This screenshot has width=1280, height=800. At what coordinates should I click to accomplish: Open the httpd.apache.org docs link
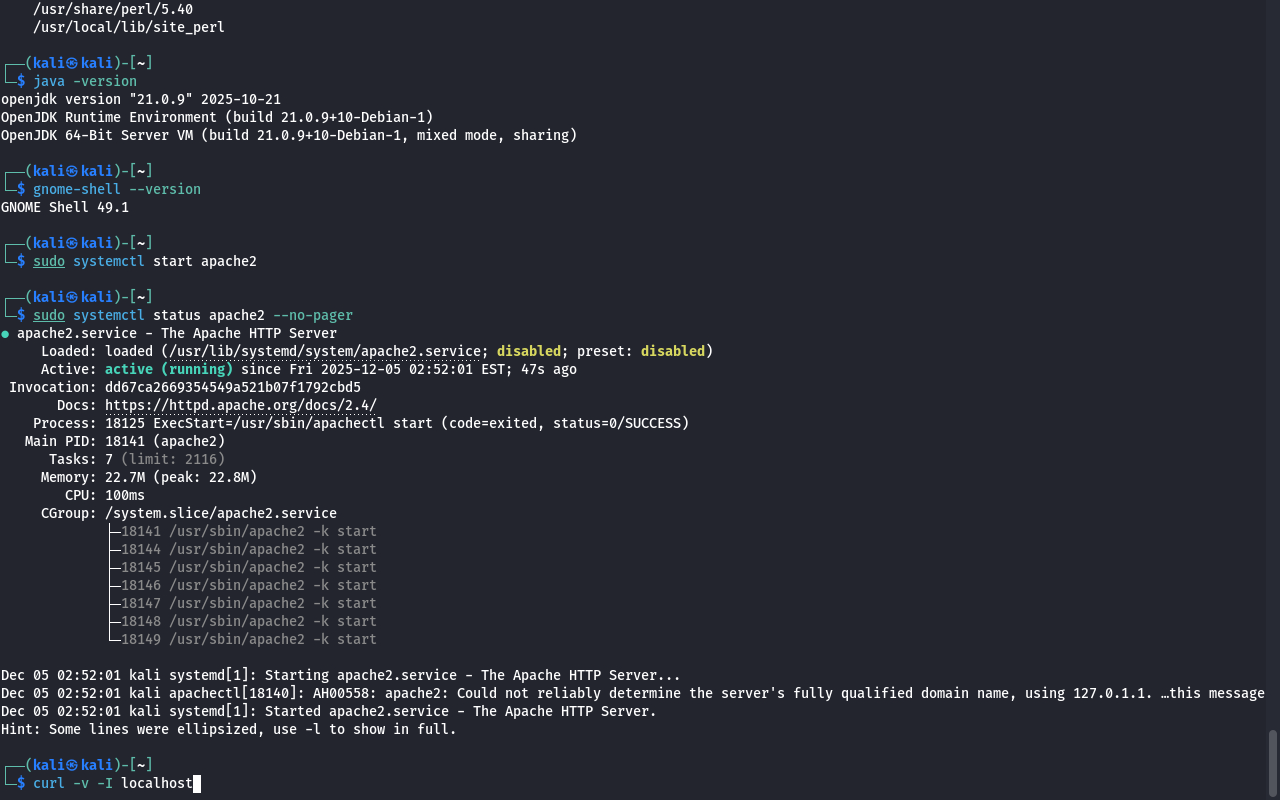(x=240, y=405)
